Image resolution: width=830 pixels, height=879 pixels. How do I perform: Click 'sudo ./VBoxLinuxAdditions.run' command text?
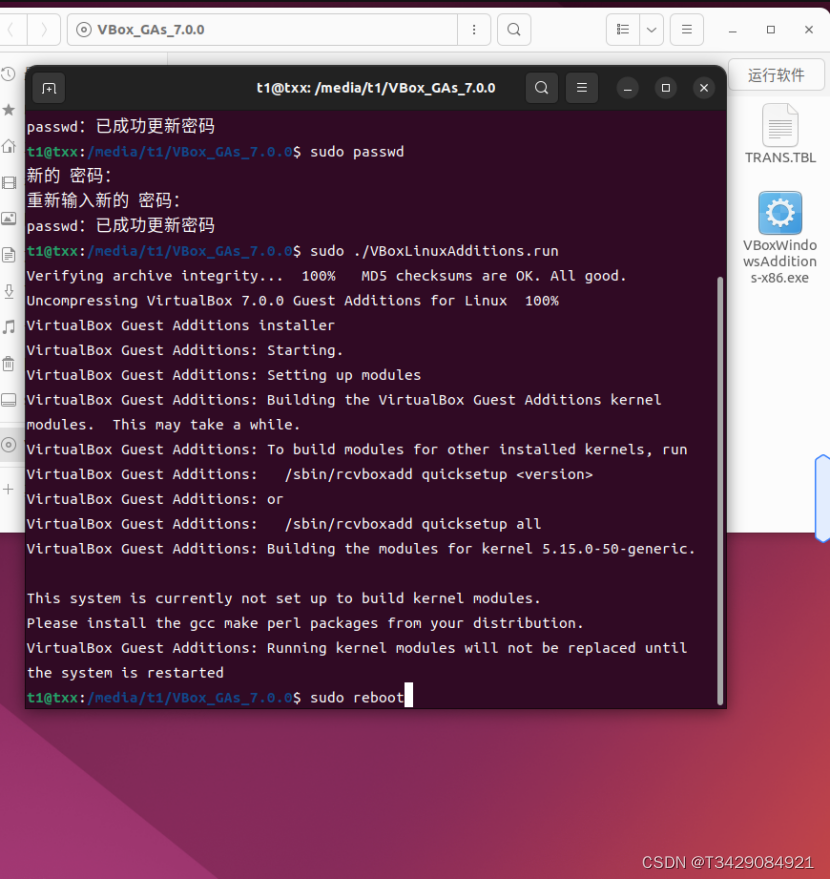[434, 251]
